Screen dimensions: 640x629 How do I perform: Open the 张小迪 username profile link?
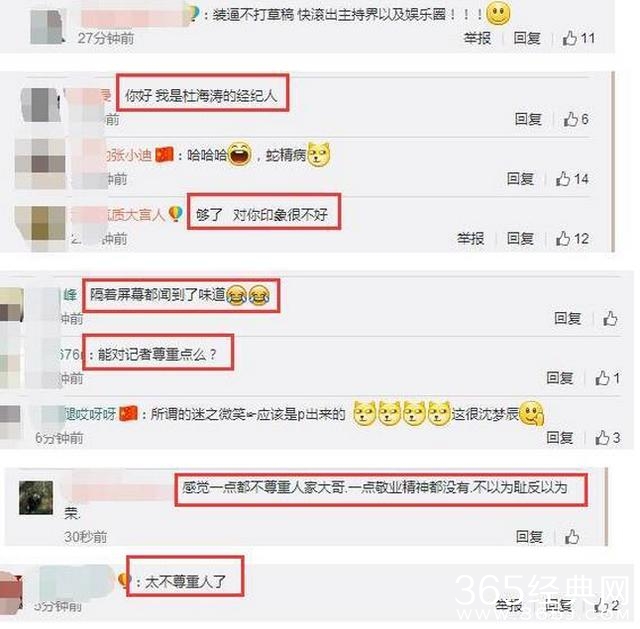point(129,155)
